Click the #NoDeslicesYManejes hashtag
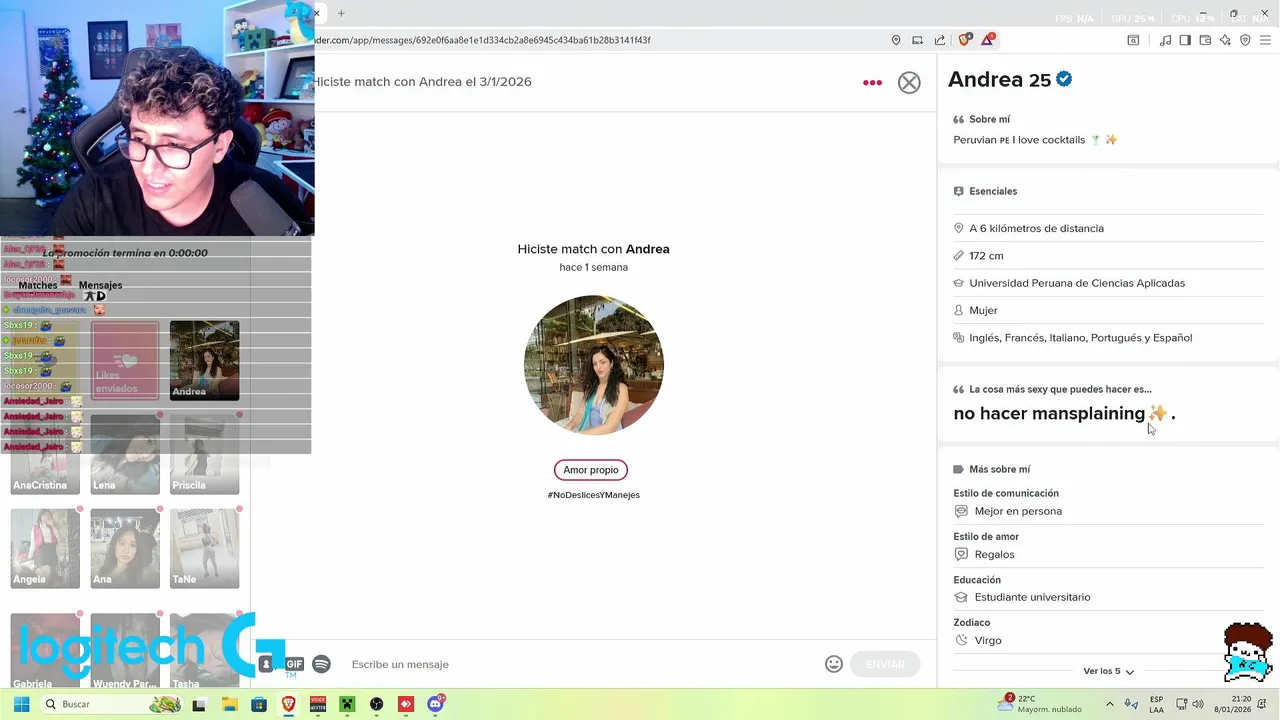The height and width of the screenshot is (720, 1280). 594,495
